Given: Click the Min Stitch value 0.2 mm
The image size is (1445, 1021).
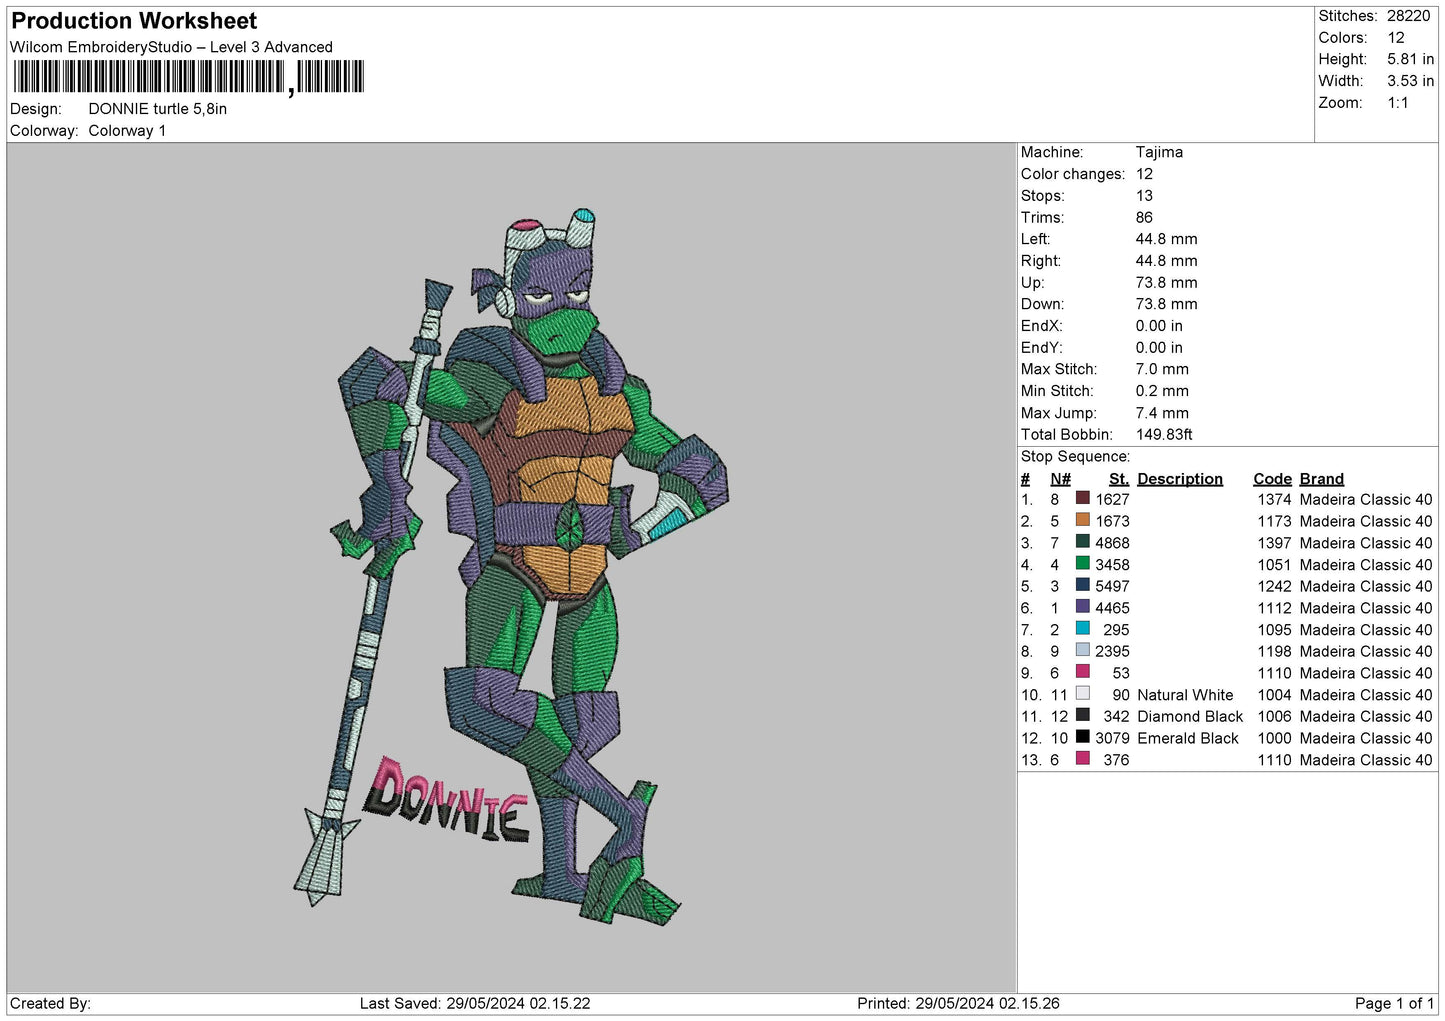Looking at the screenshot, I should (1162, 391).
